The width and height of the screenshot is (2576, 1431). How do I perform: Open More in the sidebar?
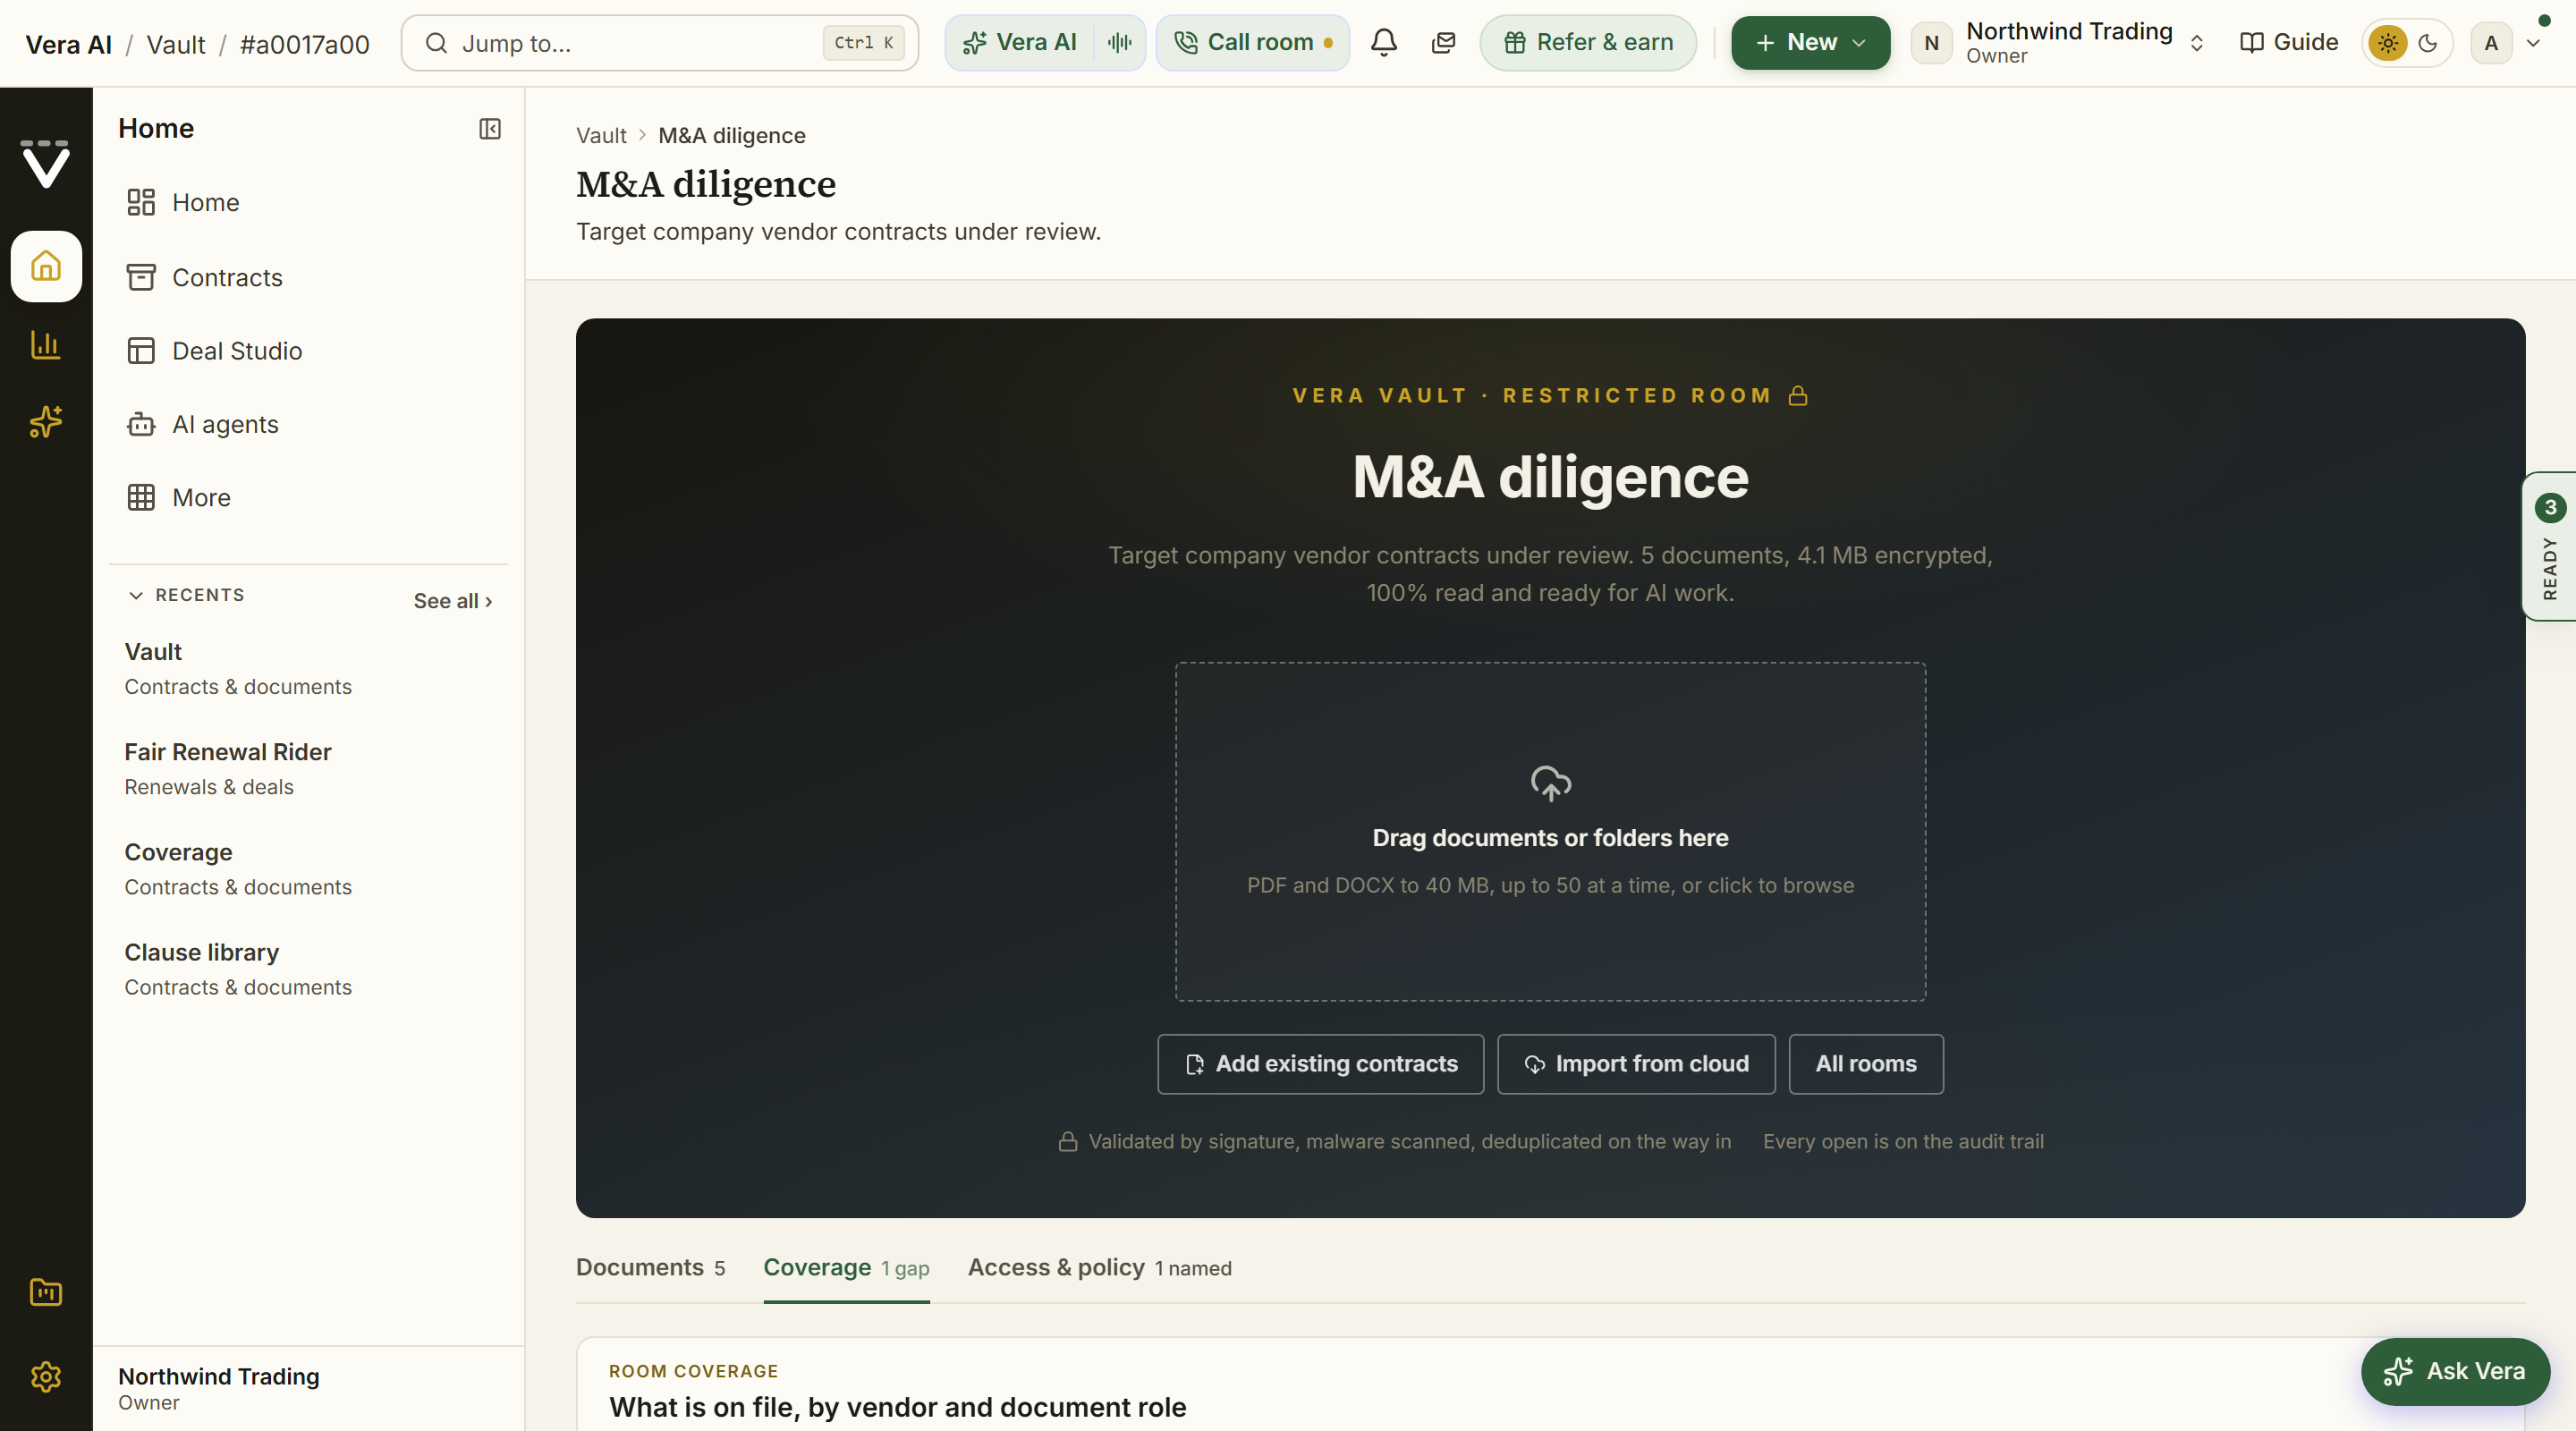pyautogui.click(x=308, y=497)
